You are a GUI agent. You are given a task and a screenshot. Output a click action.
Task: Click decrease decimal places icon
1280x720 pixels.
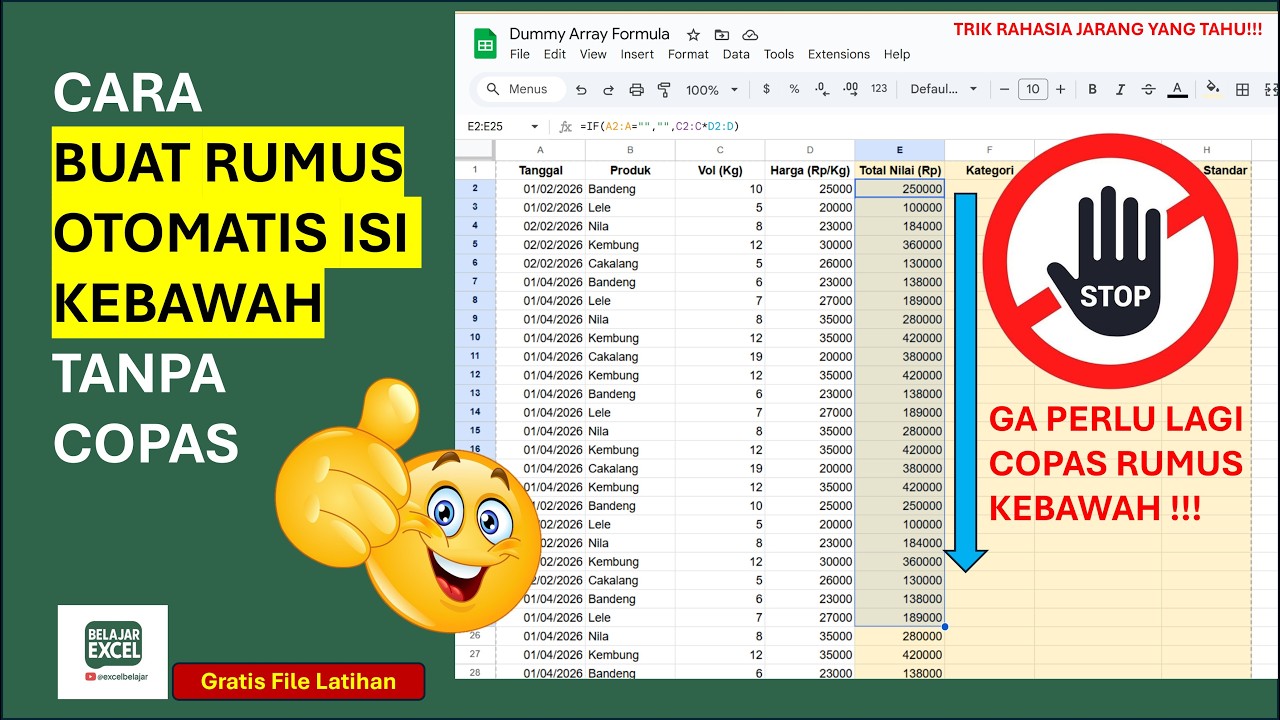click(x=822, y=89)
